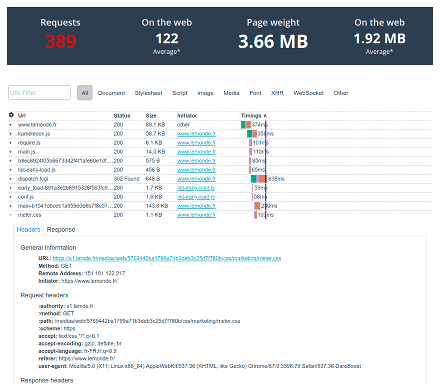Select the '302 Found' status cell

point(126,179)
